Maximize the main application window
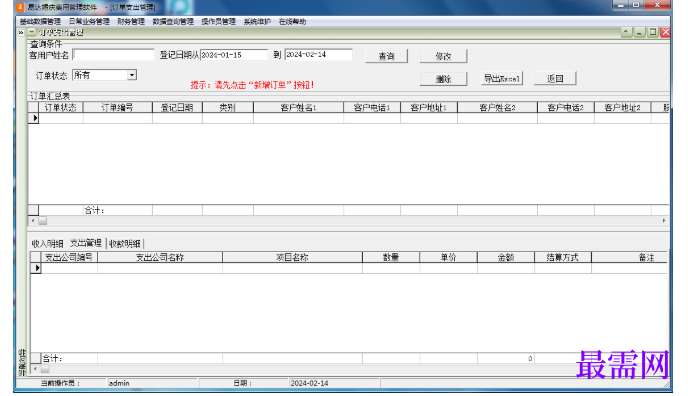This screenshot has width=688, height=396. 636,5
